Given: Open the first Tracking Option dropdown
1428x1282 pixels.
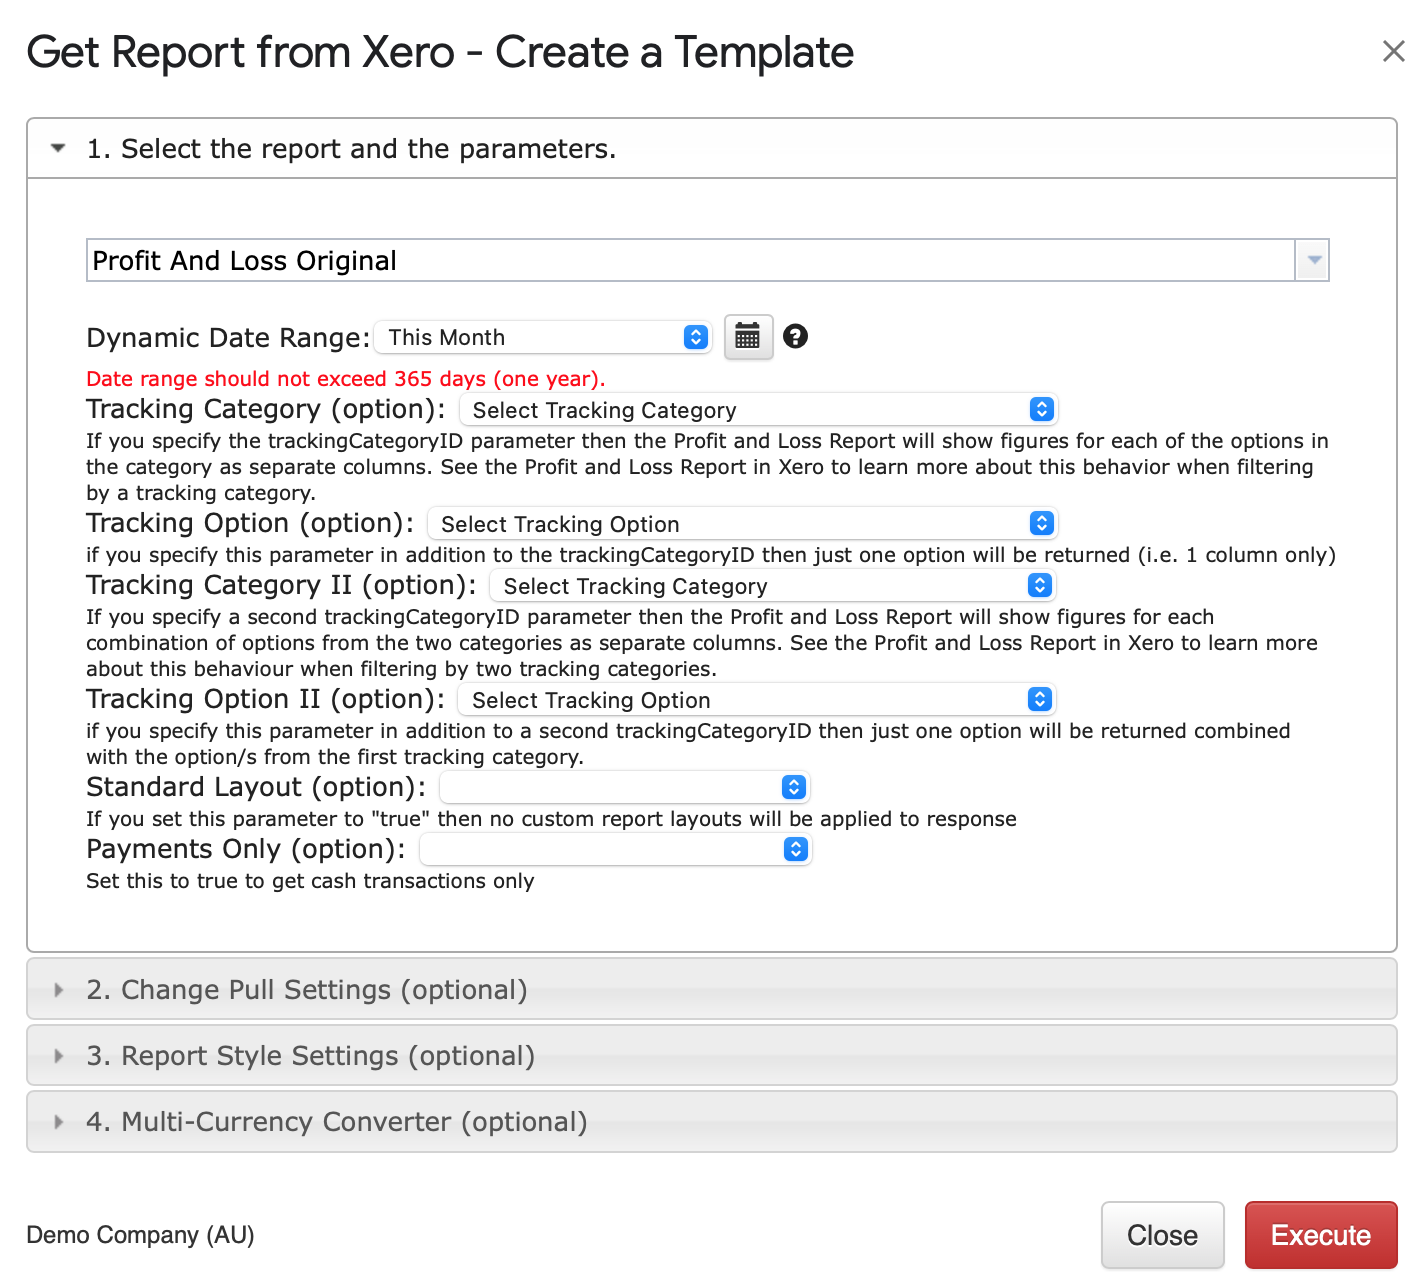Looking at the screenshot, I should click(x=742, y=523).
